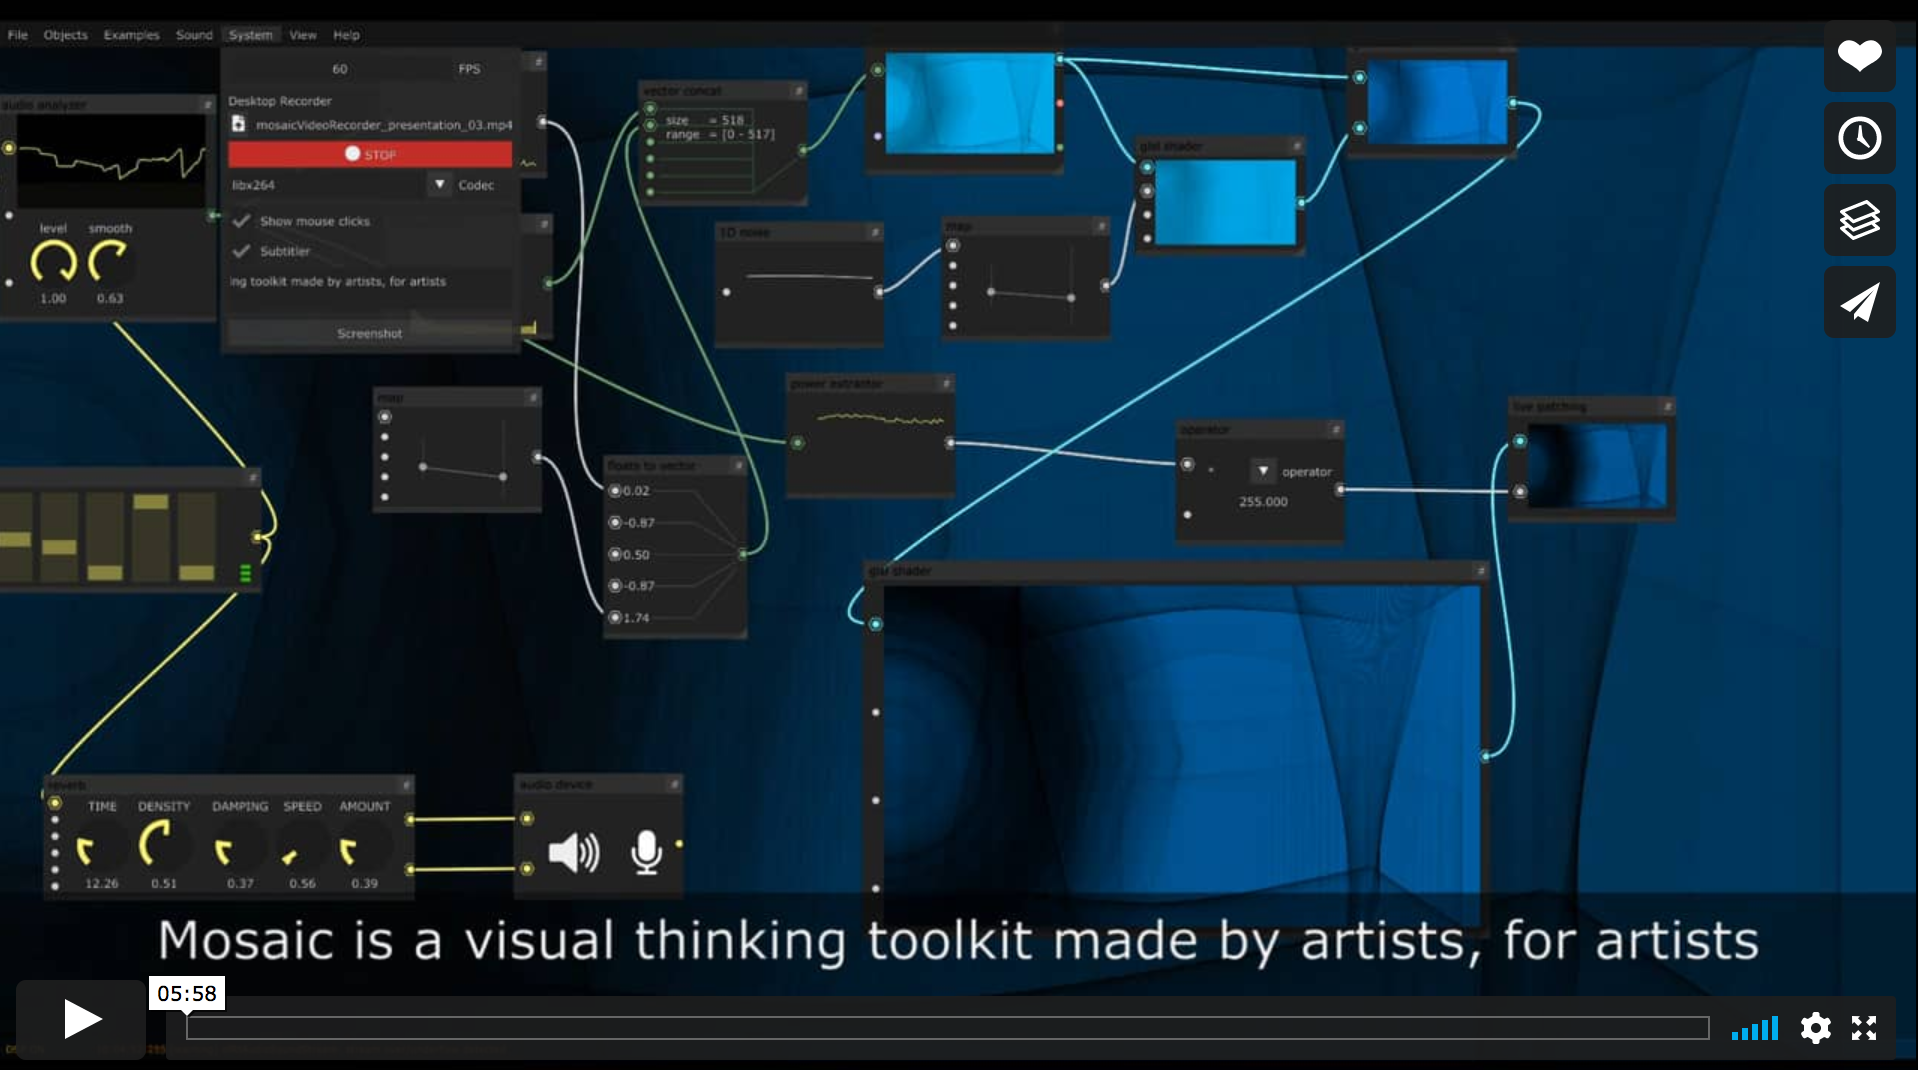Open the 1D noise node menu icon
Image resolution: width=1918 pixels, height=1070 pixels.
pyautogui.click(x=874, y=232)
